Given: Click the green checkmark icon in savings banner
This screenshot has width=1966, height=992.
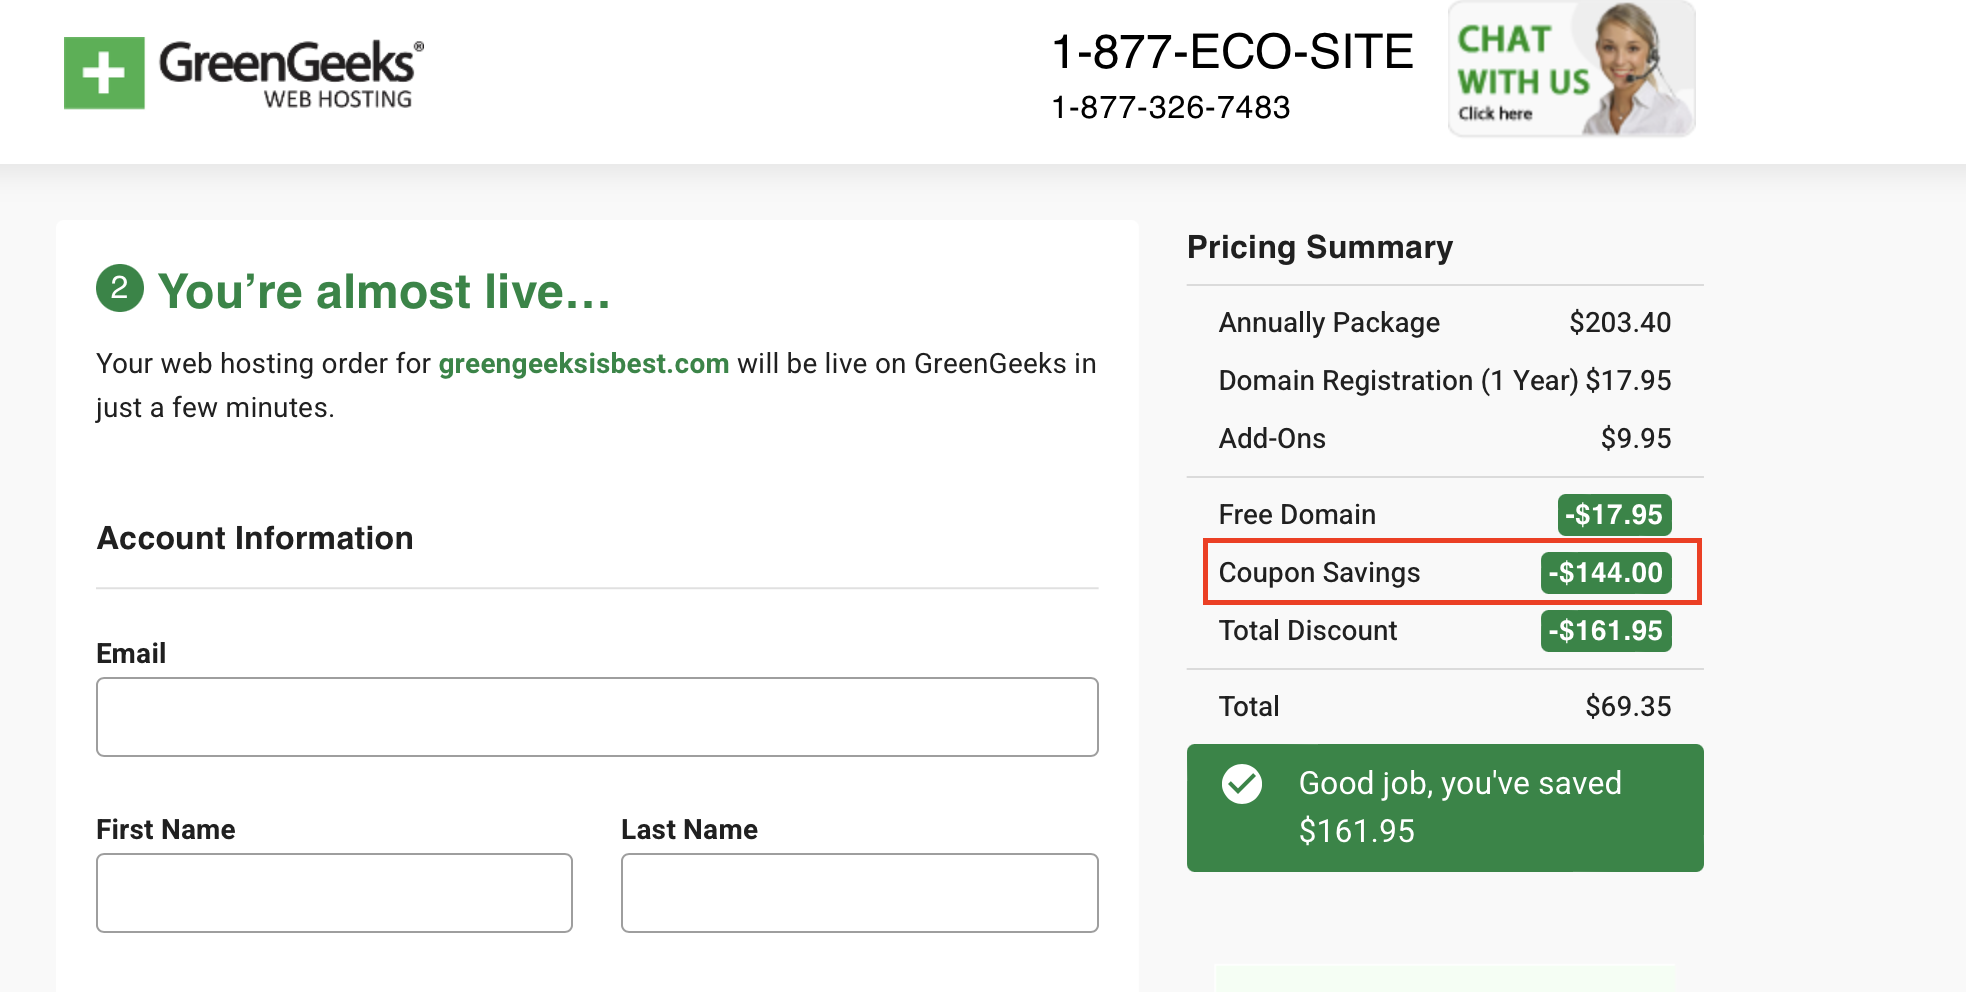Looking at the screenshot, I should point(1242,784).
